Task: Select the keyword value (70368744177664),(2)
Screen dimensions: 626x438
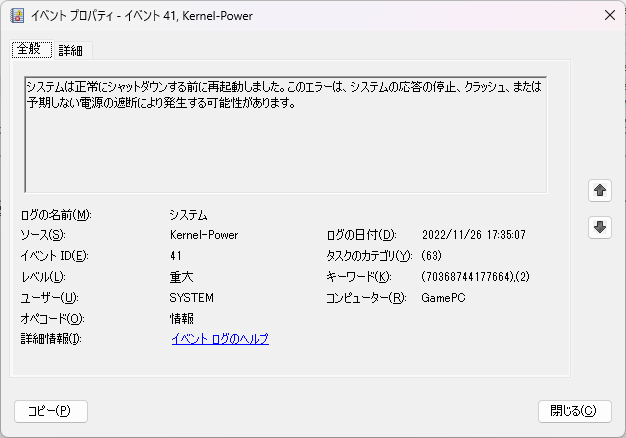Action: pyautogui.click(x=475, y=277)
